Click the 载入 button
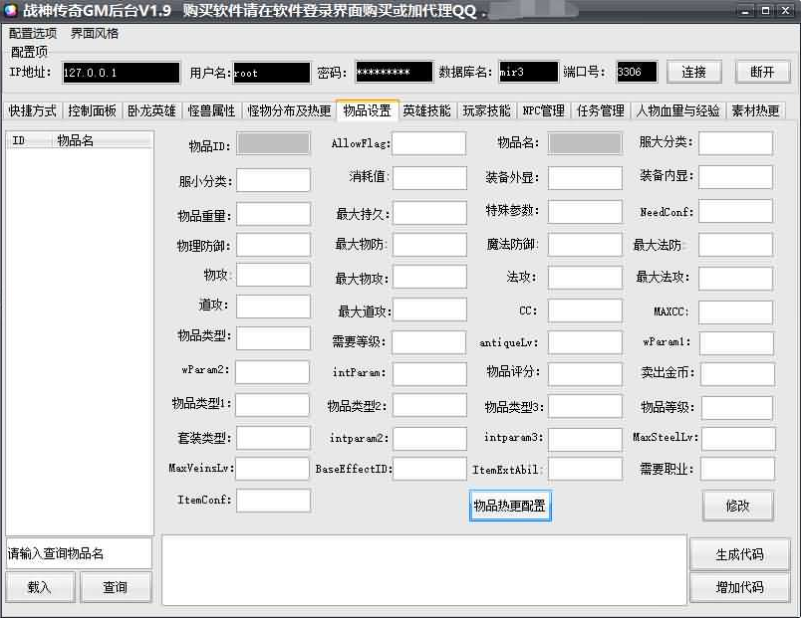This screenshot has height=618, width=801. point(39,587)
